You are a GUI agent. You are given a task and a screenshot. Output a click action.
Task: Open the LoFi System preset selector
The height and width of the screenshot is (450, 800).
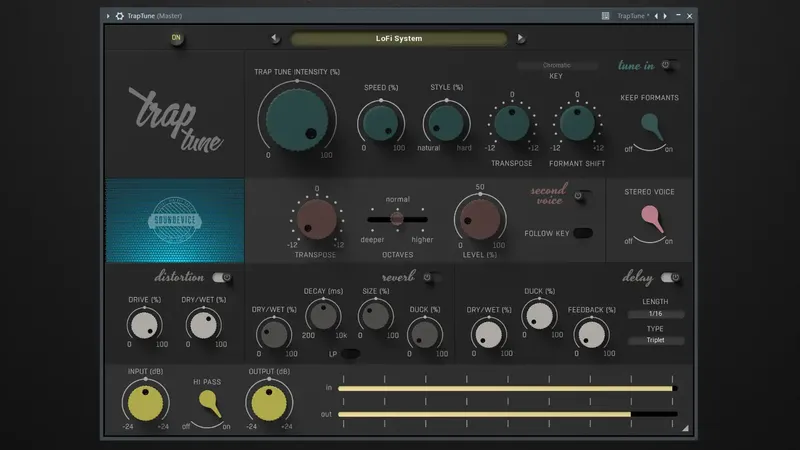(x=398, y=38)
